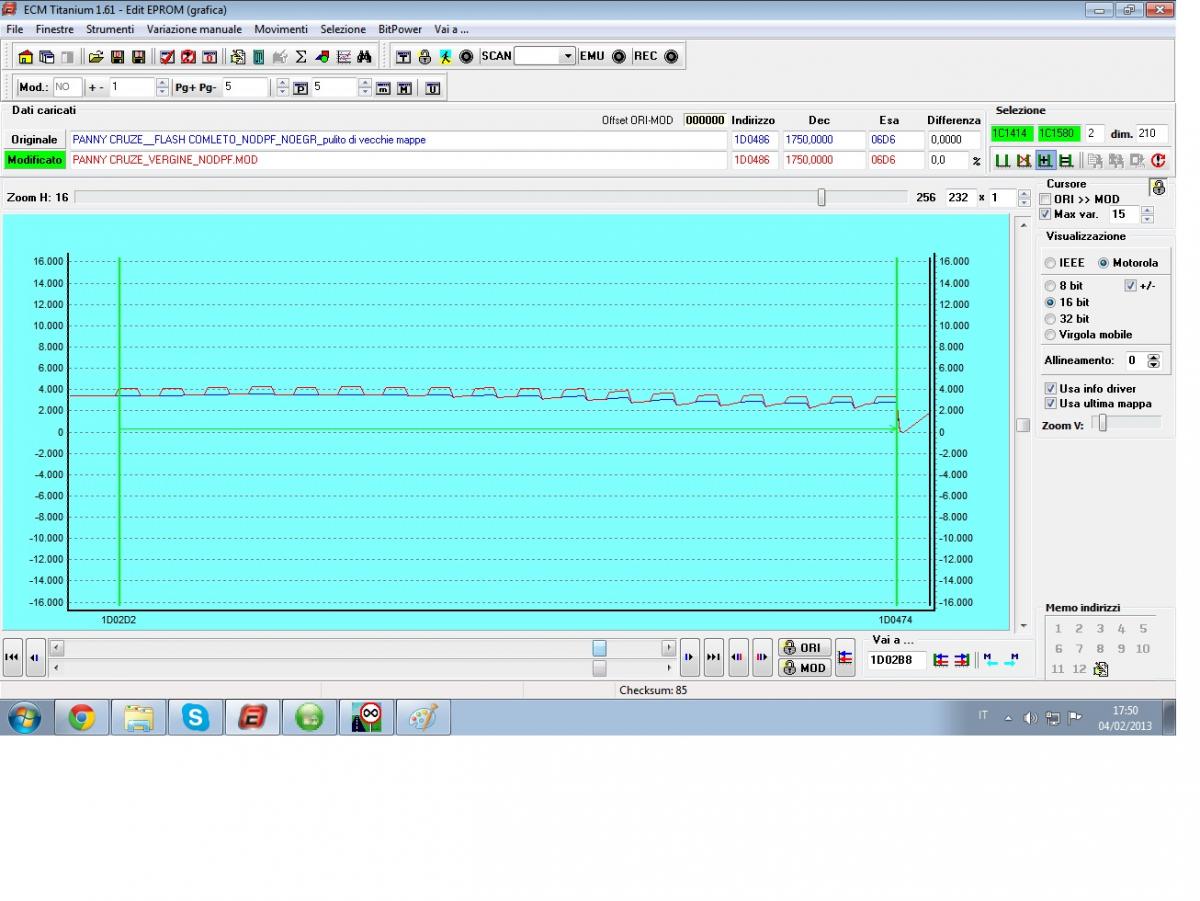Image resolution: width=1200 pixels, height=901 pixels.
Task: Open Paint from the taskbar
Action: coord(423,717)
